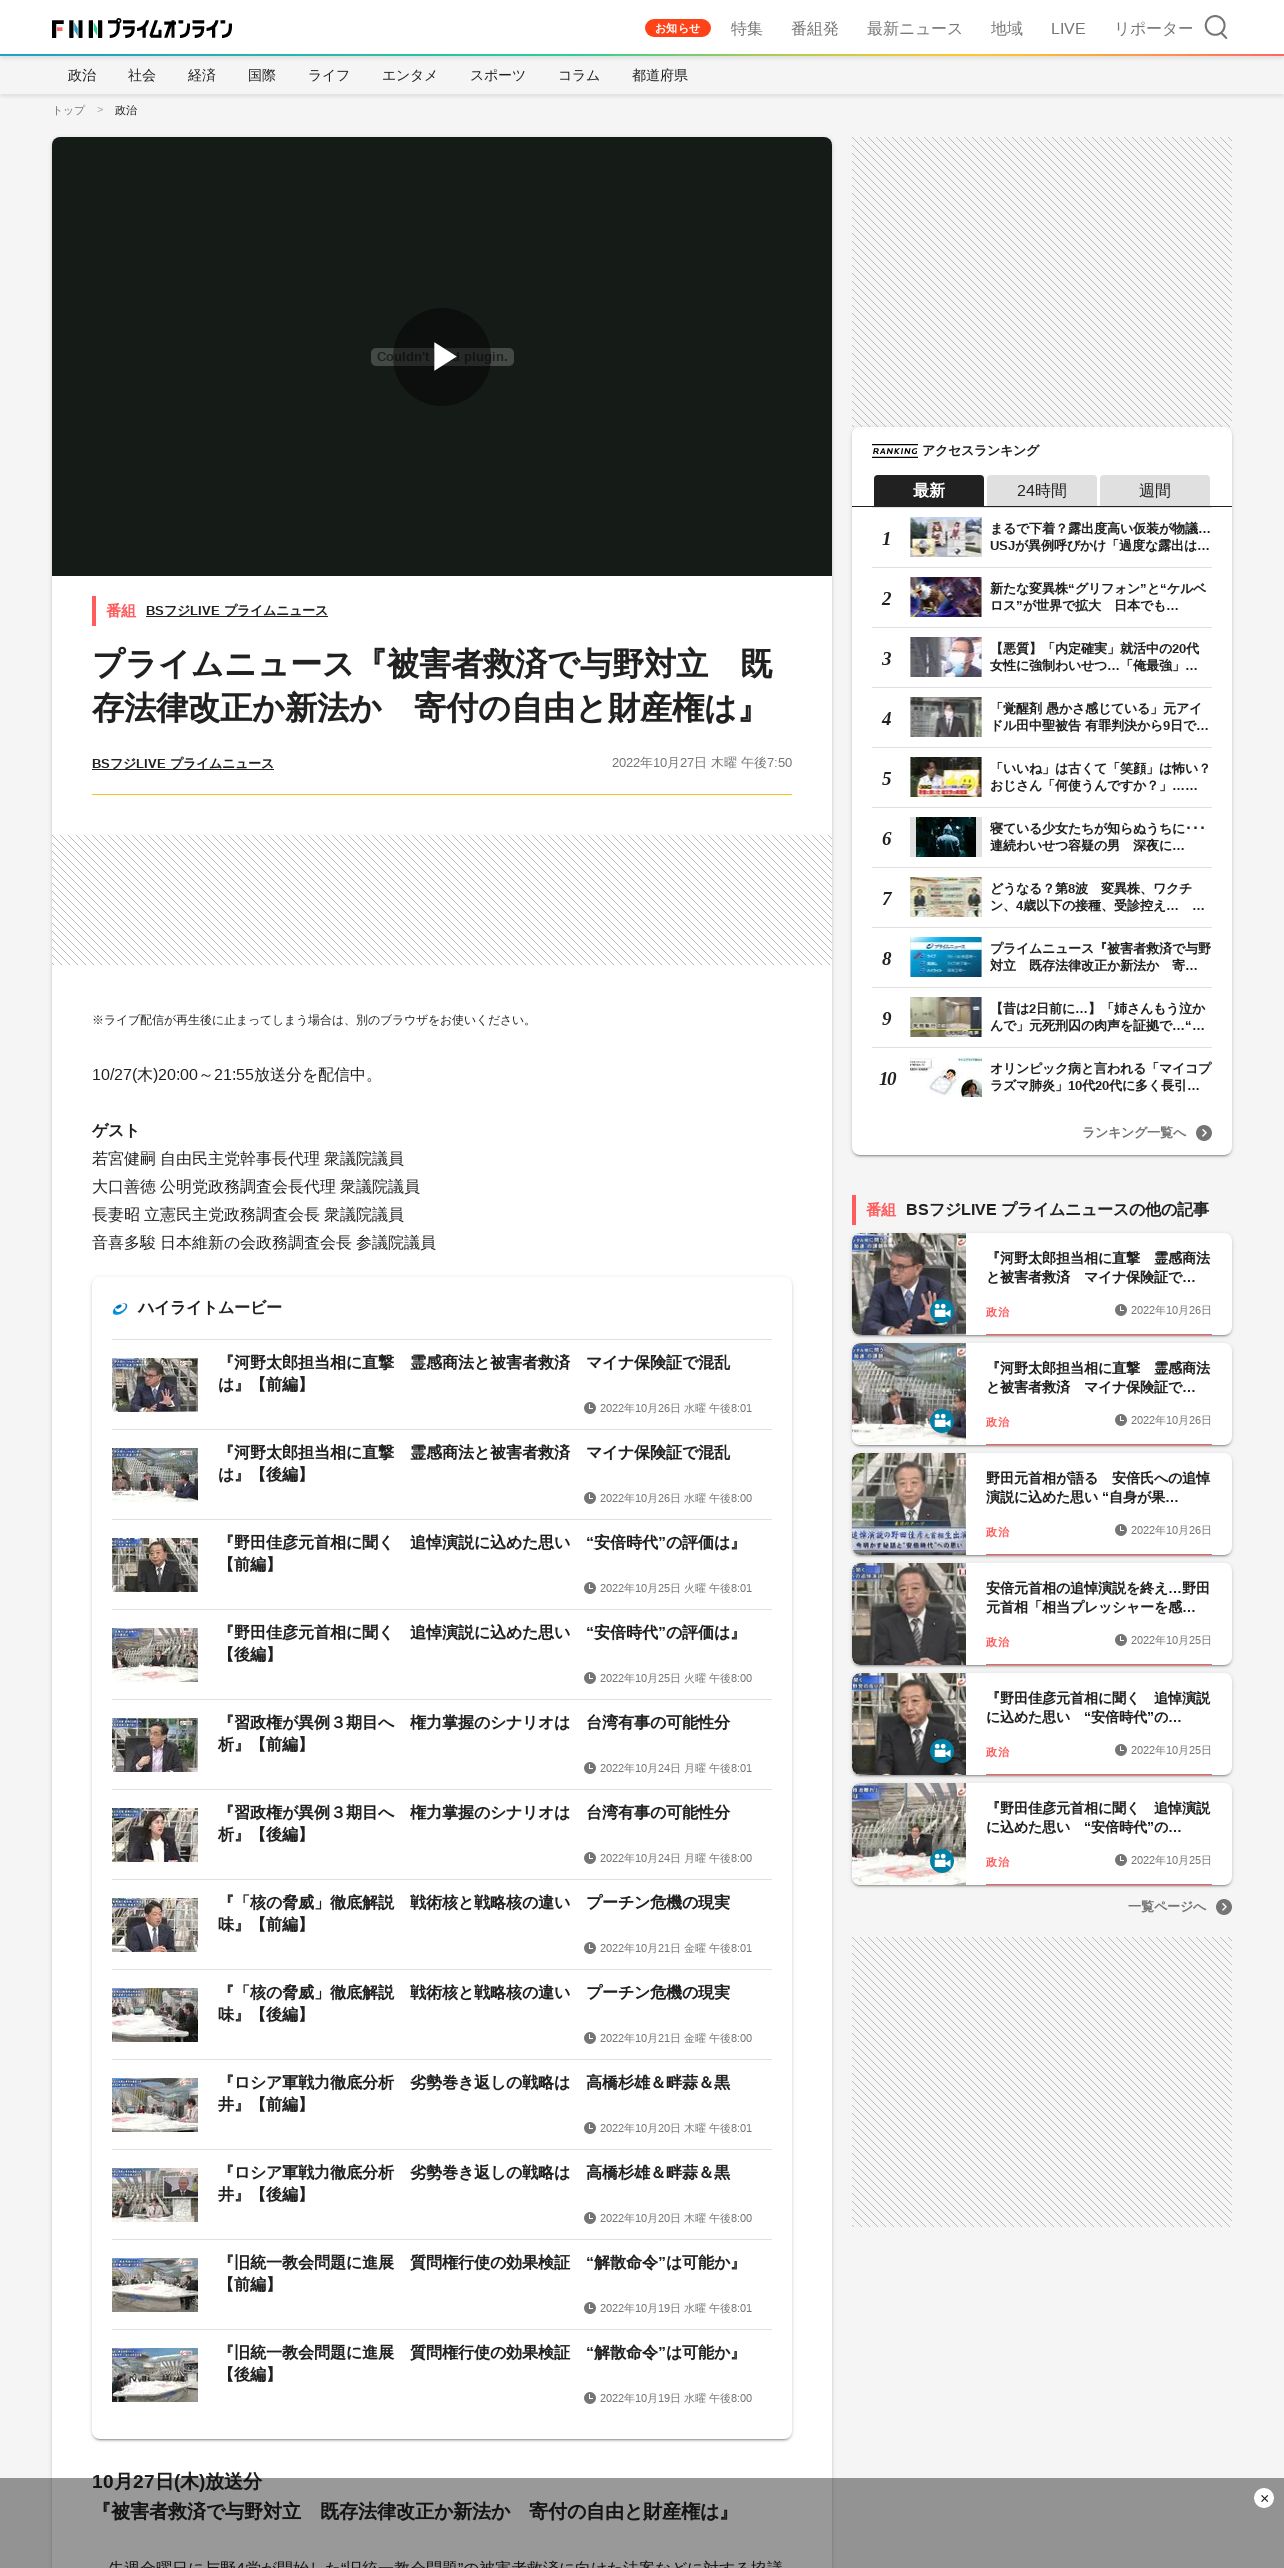Switch ranking to 週間 tab
Image resolution: width=1284 pixels, height=2568 pixels.
click(1155, 490)
